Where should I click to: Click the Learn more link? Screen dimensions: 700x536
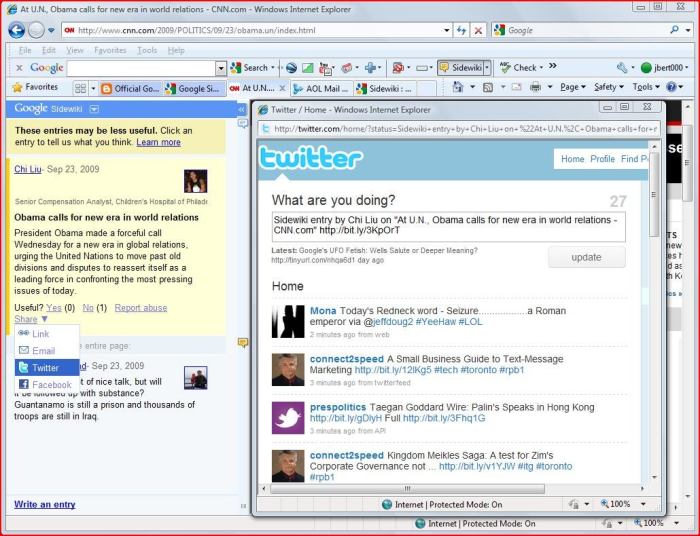(x=158, y=142)
